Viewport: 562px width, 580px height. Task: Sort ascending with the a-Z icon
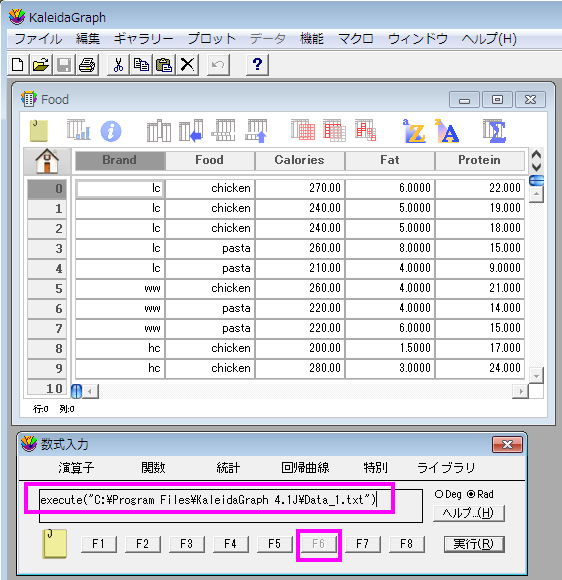(414, 131)
